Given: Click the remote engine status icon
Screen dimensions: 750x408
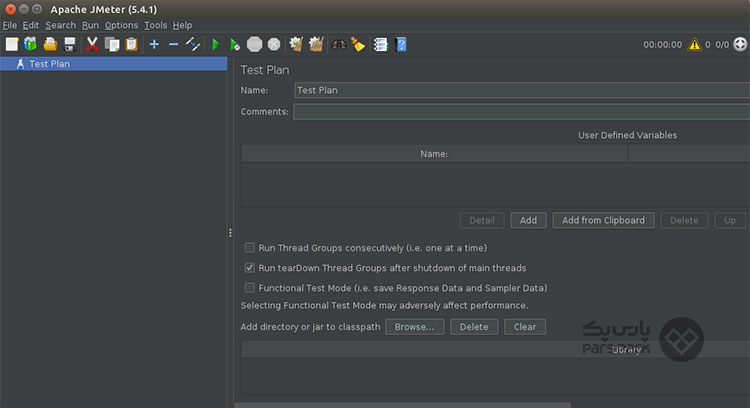Looking at the screenshot, I should (740, 44).
